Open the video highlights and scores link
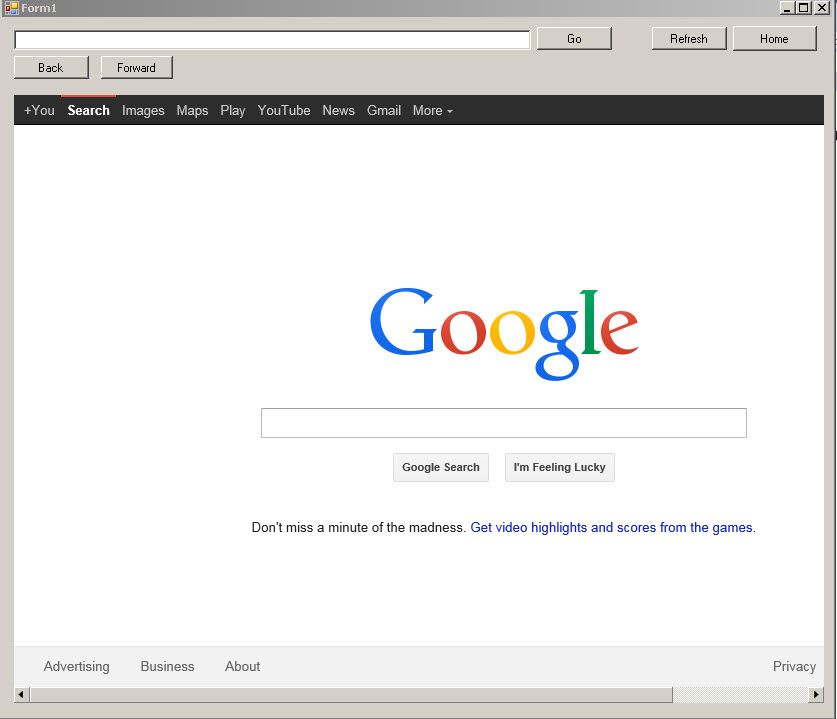The image size is (837, 719). [x=613, y=527]
